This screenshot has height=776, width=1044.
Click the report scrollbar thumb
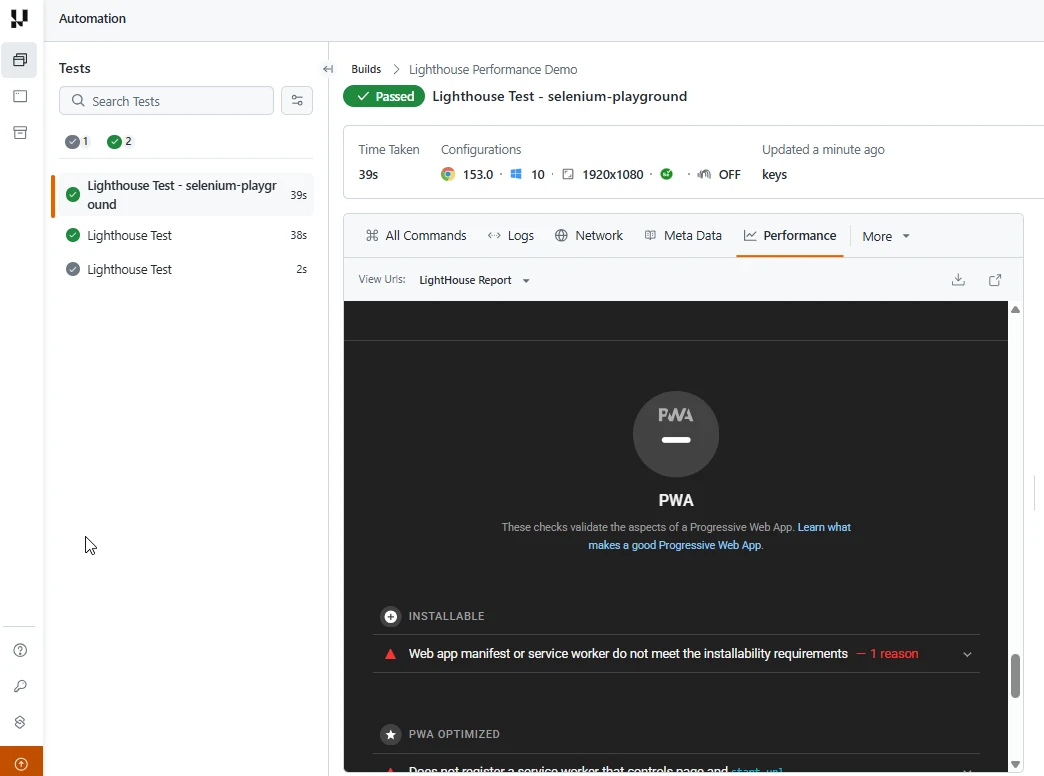click(x=1015, y=675)
